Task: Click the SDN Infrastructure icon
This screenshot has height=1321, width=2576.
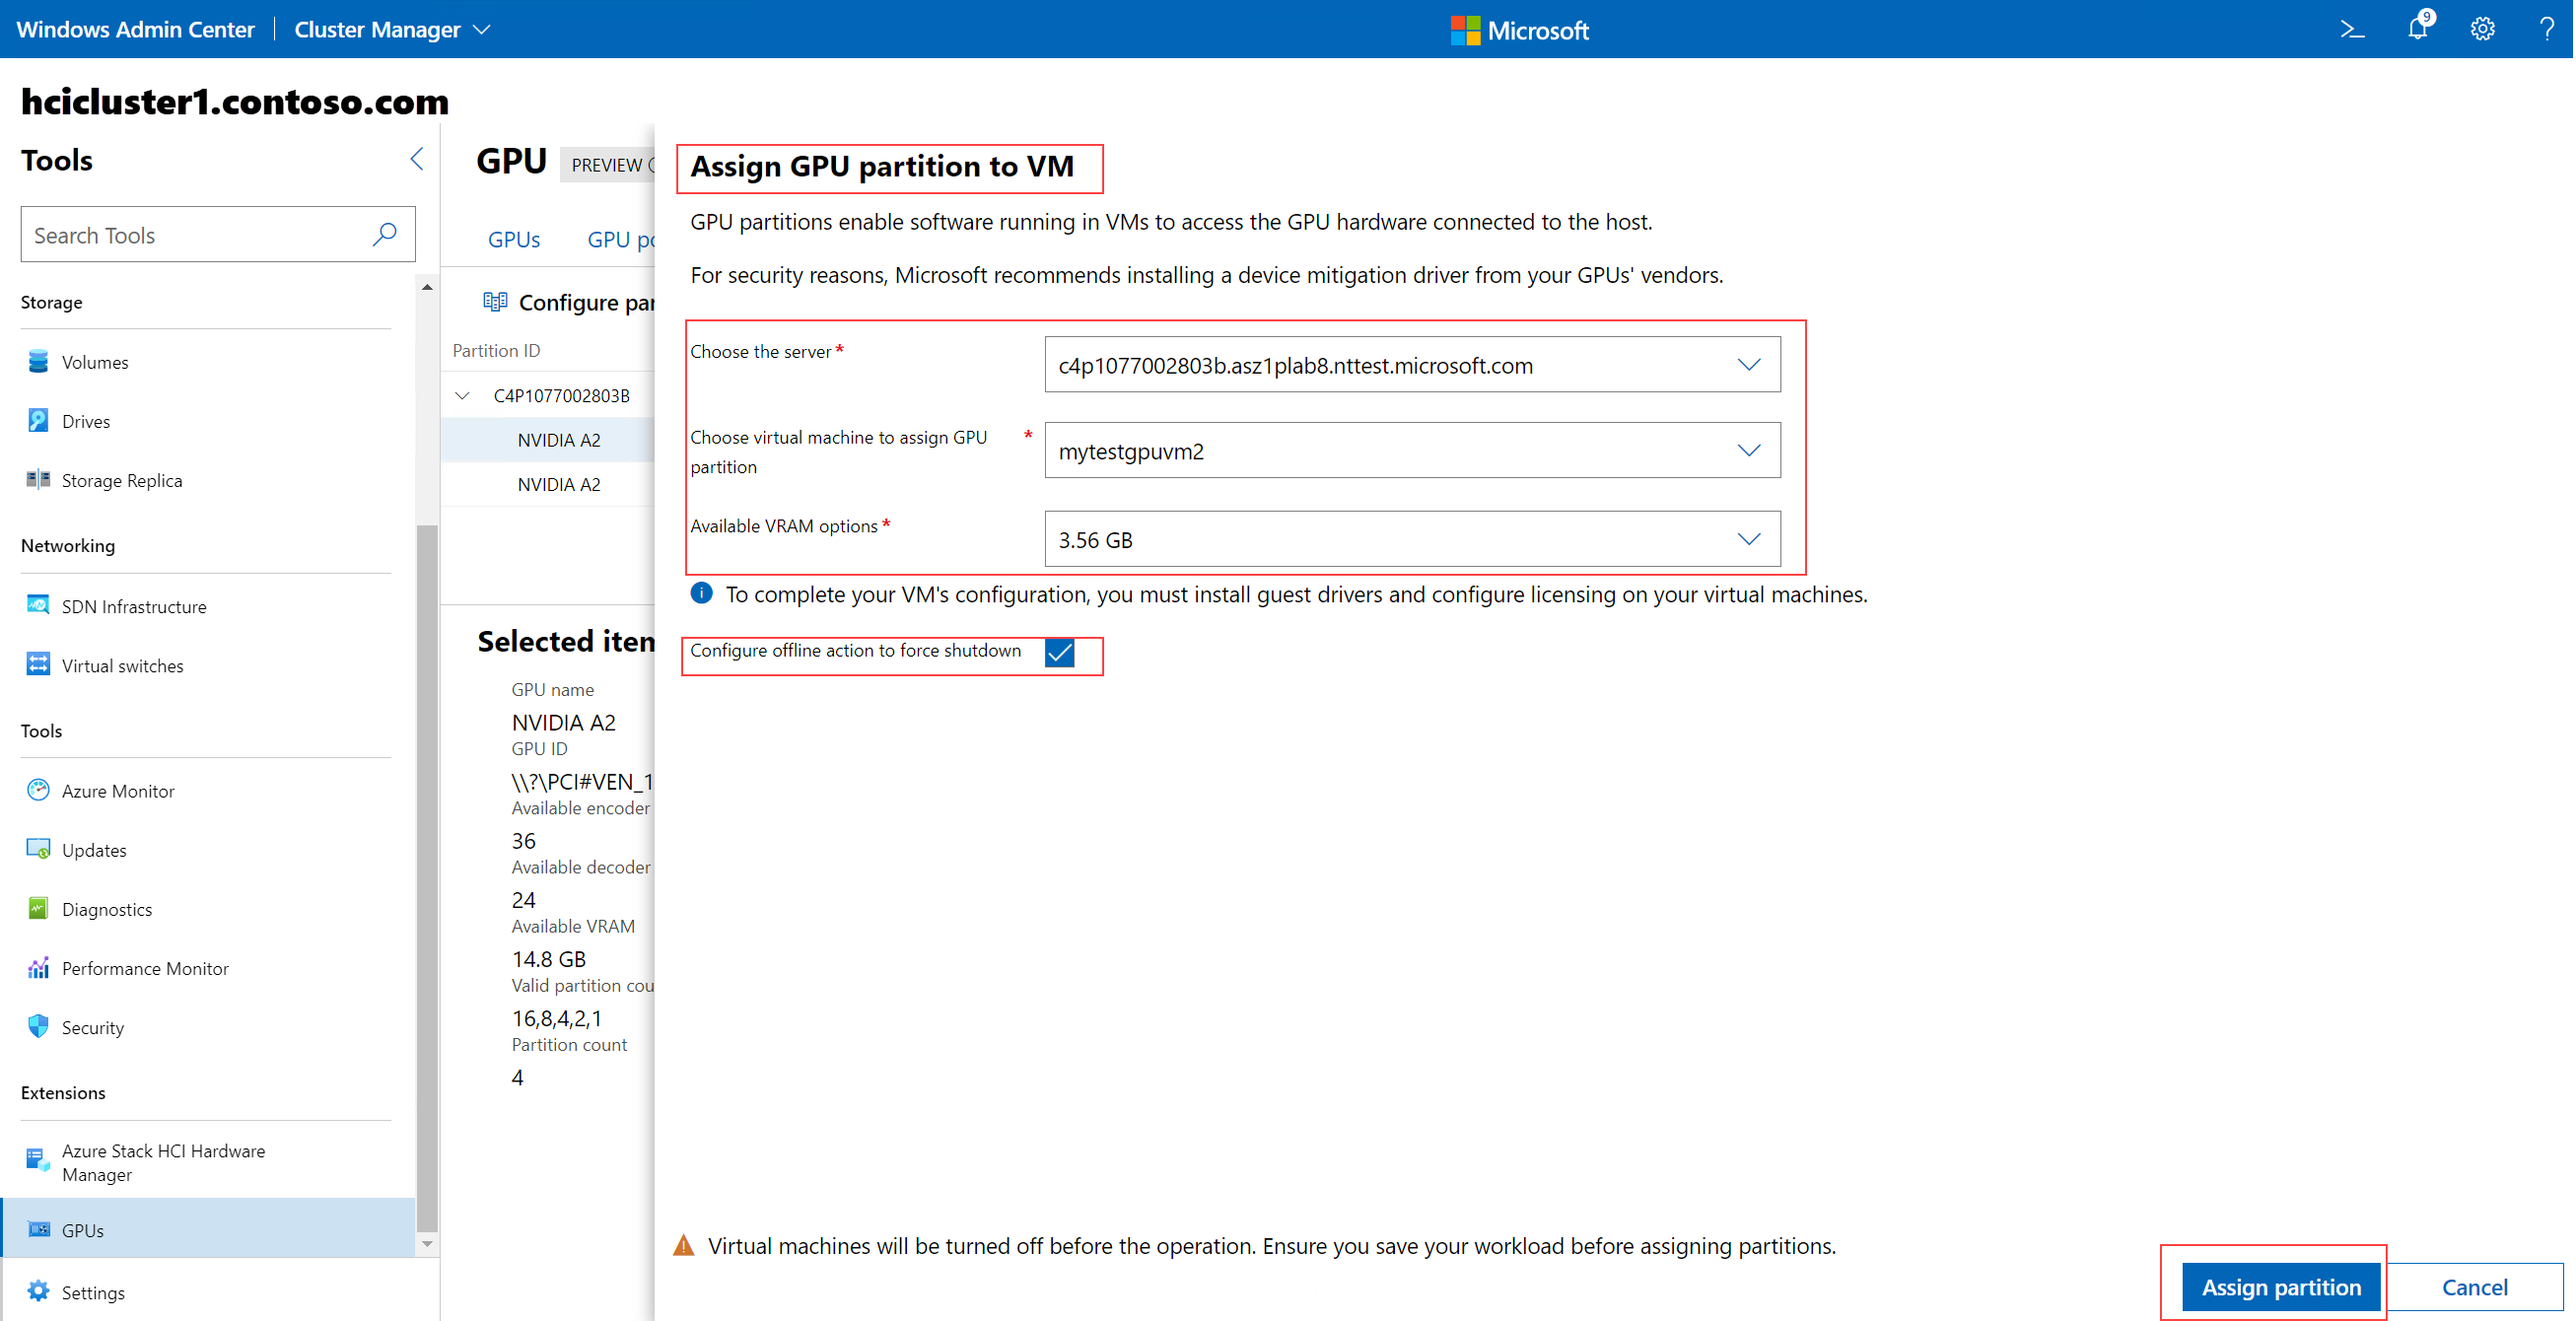Action: point(37,603)
